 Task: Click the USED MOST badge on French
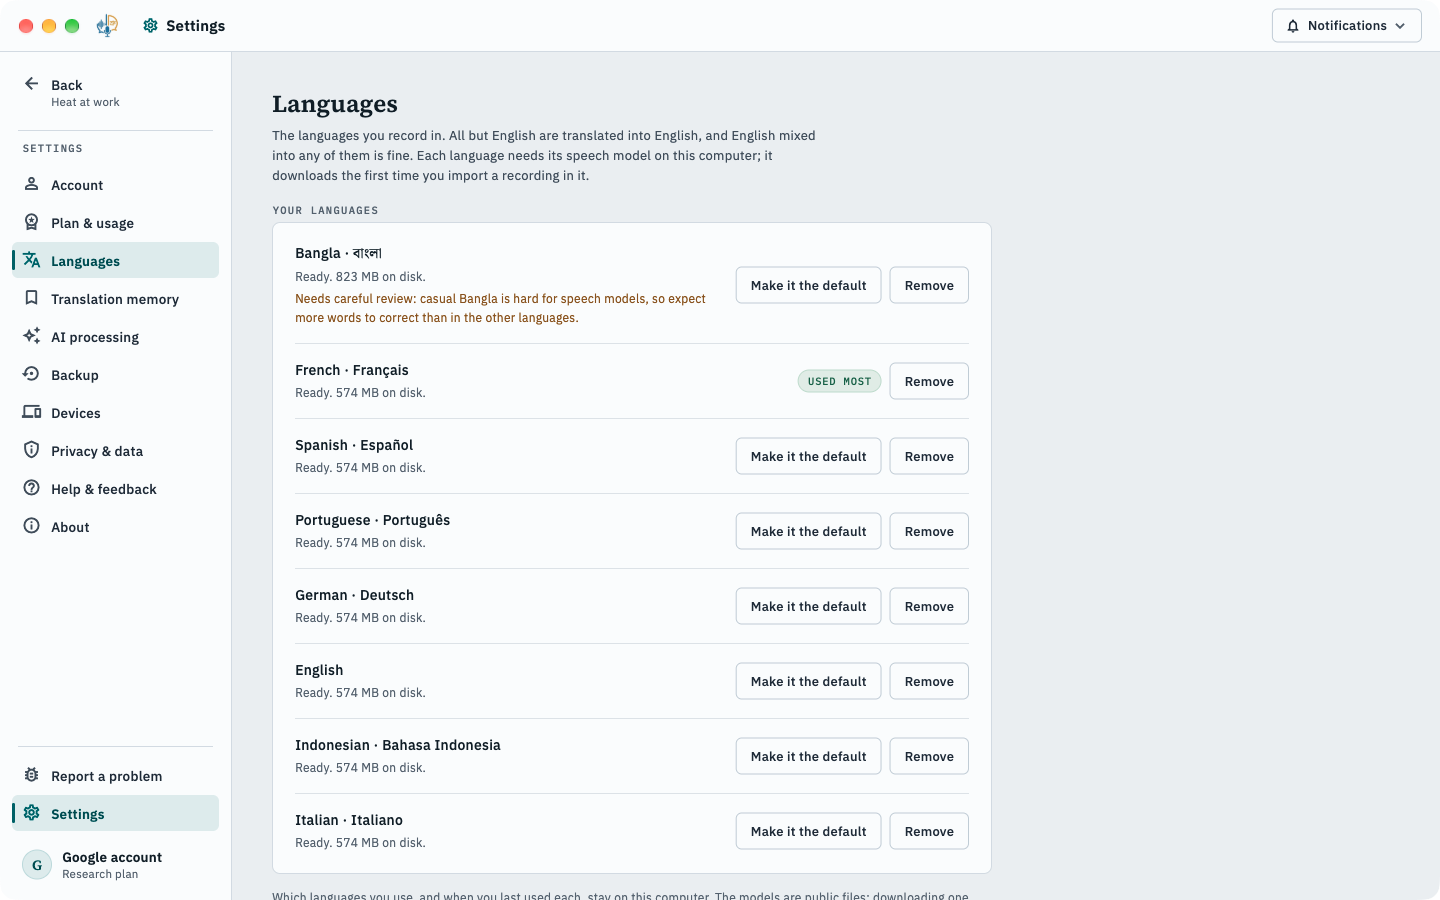point(839,381)
